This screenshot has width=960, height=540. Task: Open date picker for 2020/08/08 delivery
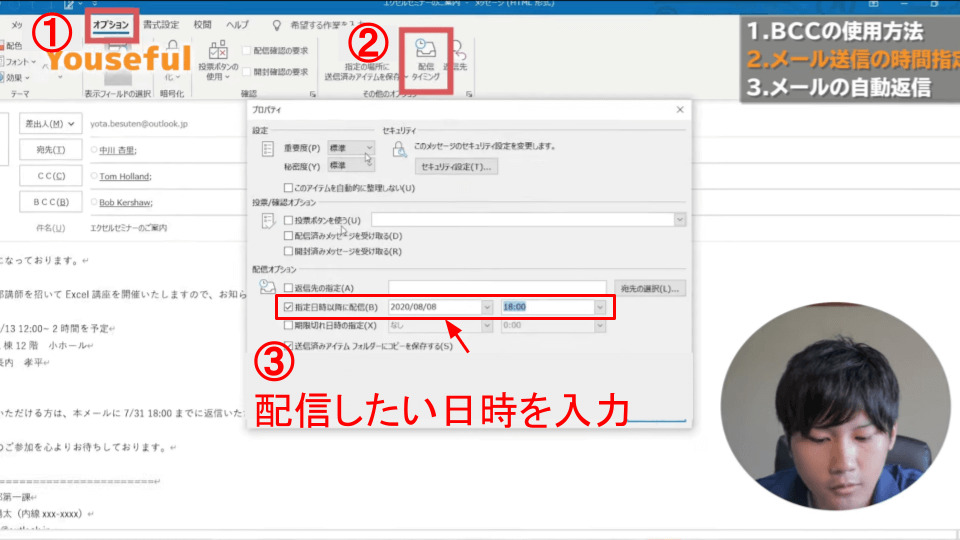coord(487,307)
